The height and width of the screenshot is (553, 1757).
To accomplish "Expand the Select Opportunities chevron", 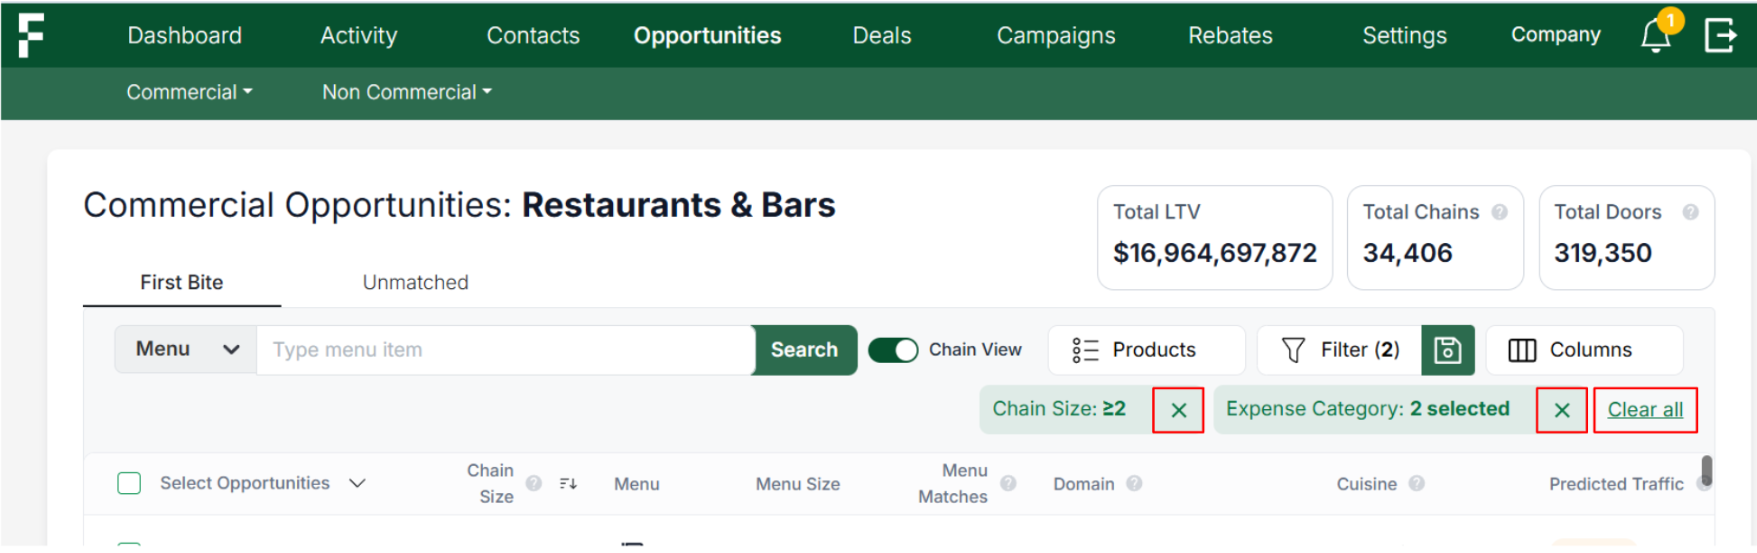I will (357, 484).
